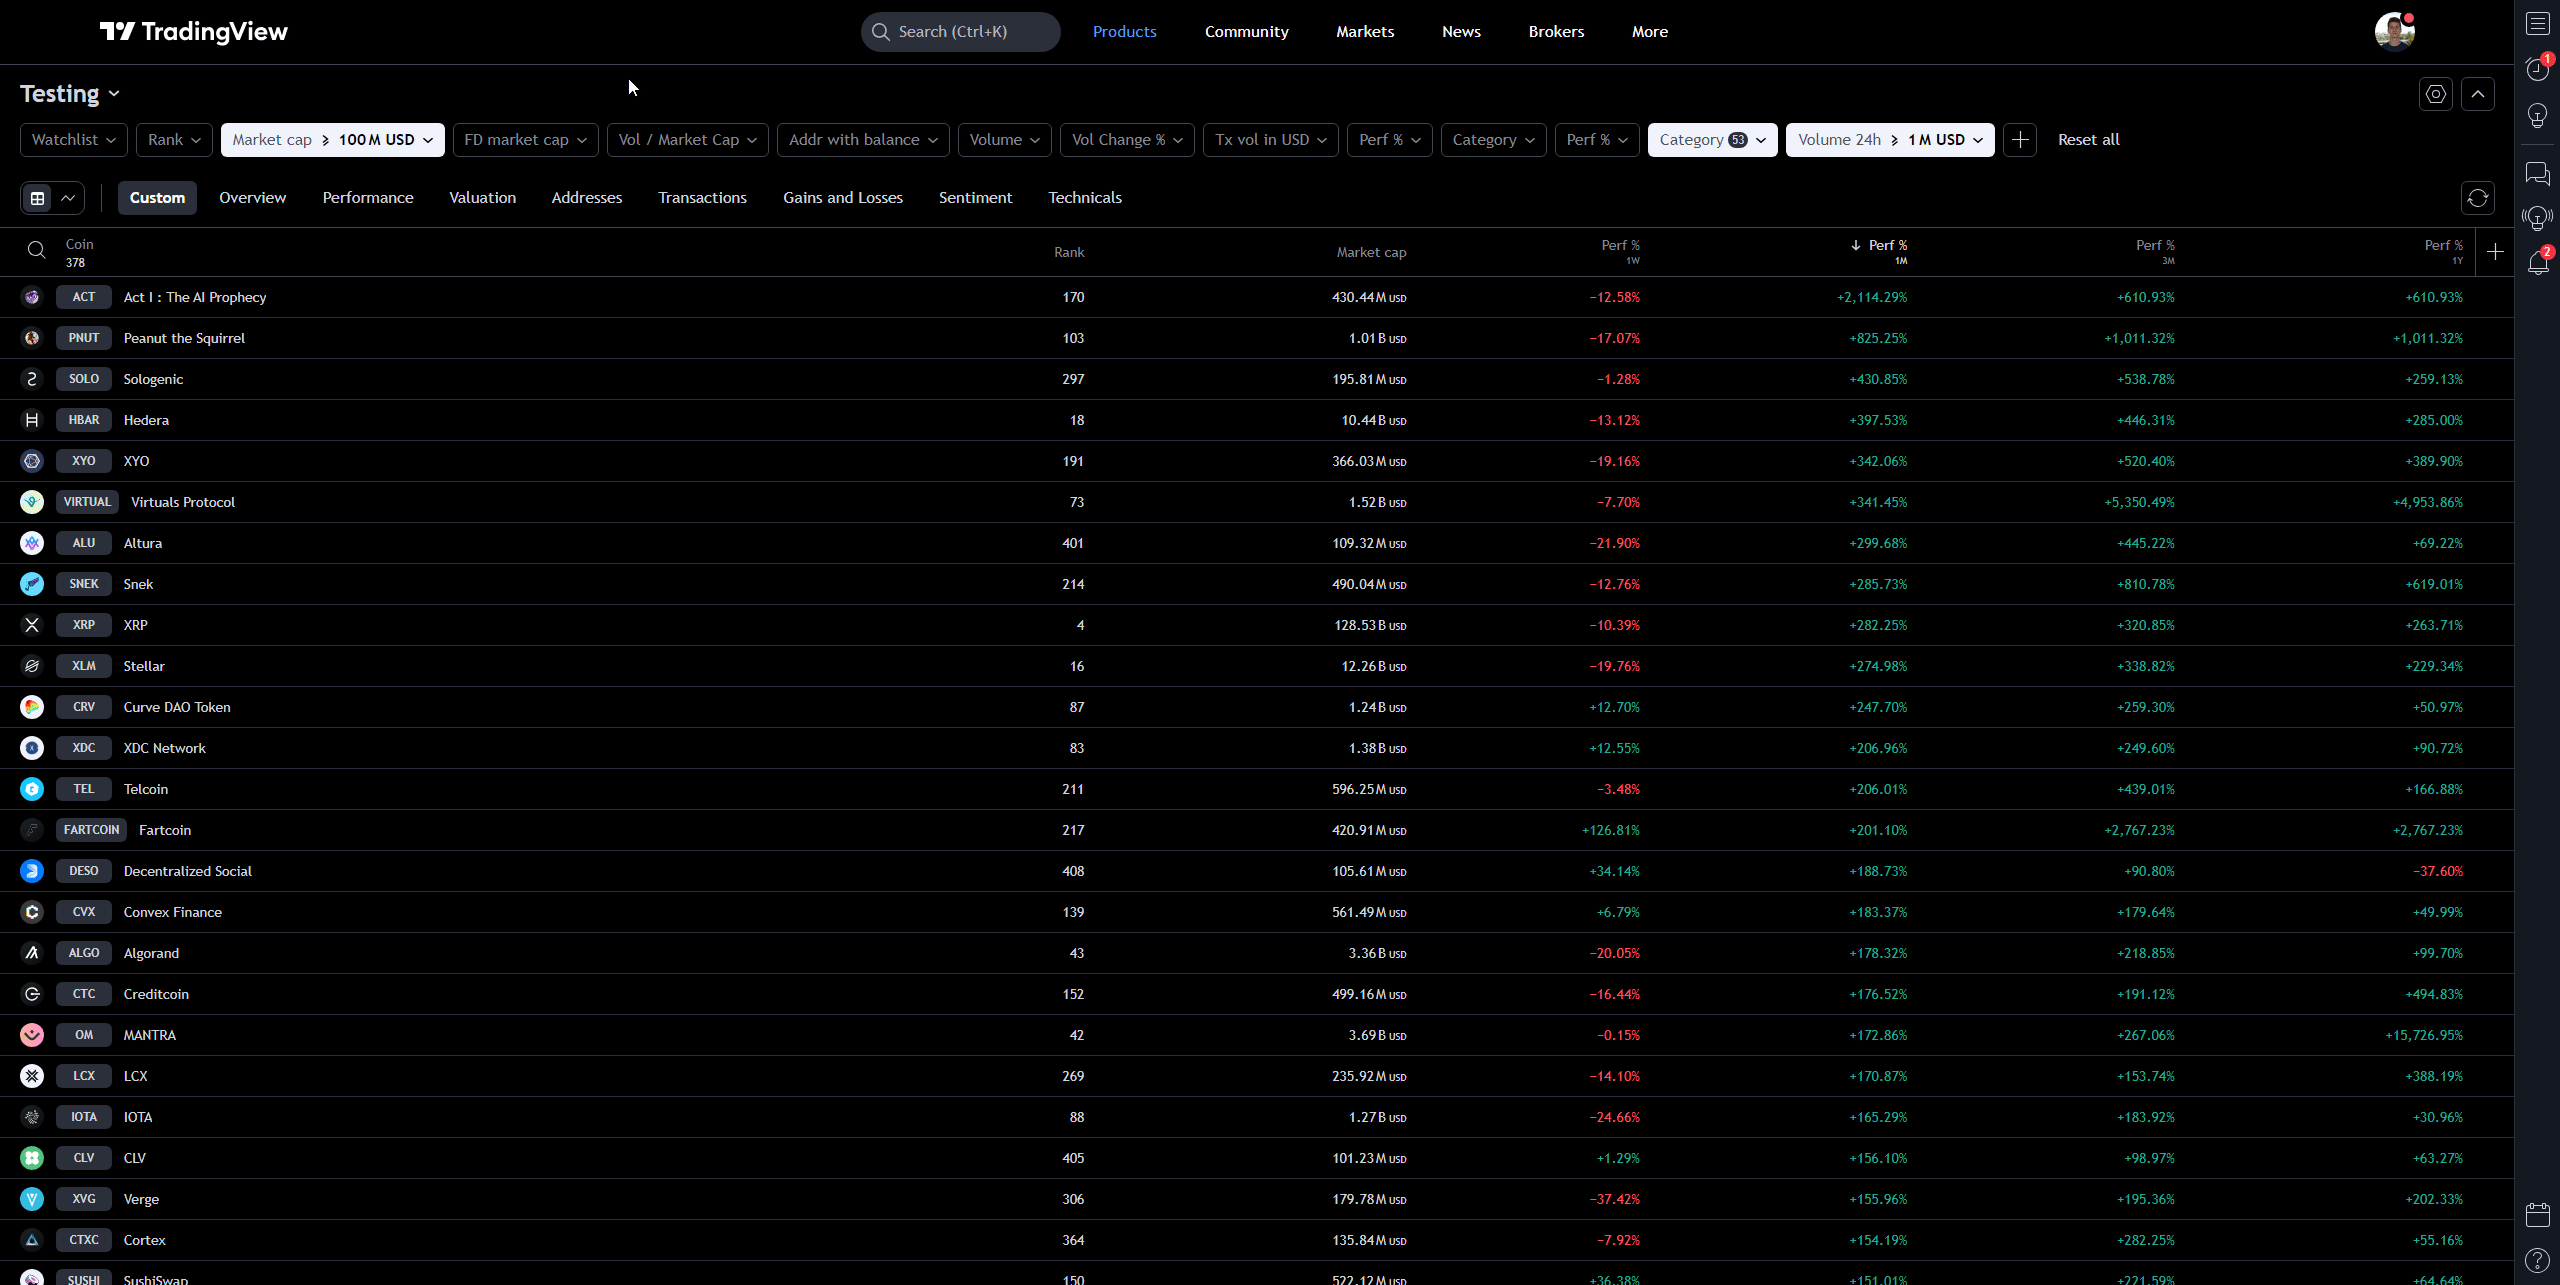Open the Sologenic coin link
This screenshot has width=2560, height=1285.
tap(153, 379)
